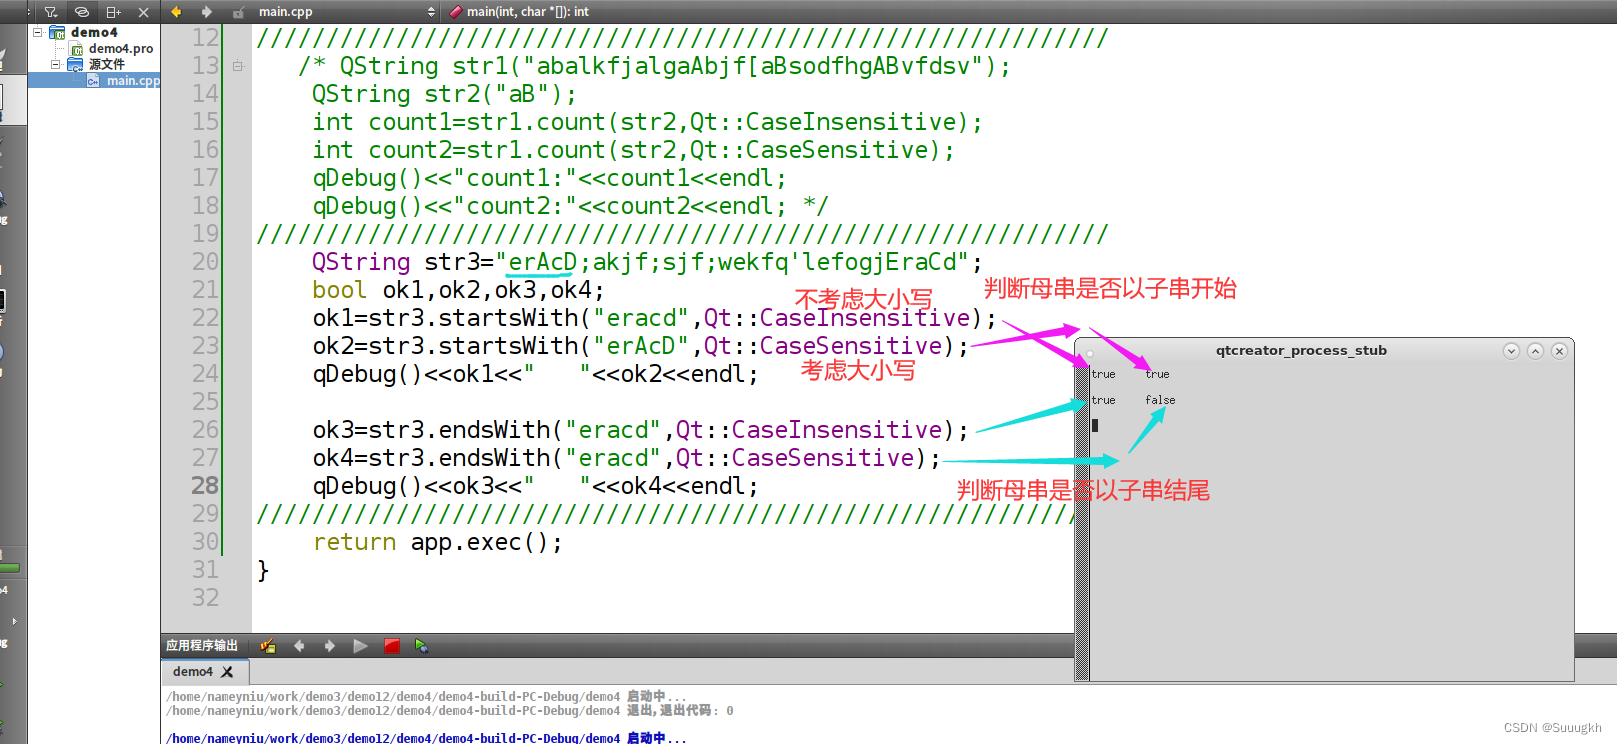Go forward in editor navigation history
1617x744 pixels.
pos(207,12)
